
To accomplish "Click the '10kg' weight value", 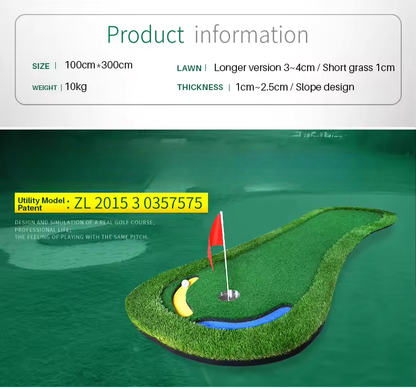I will [x=76, y=86].
